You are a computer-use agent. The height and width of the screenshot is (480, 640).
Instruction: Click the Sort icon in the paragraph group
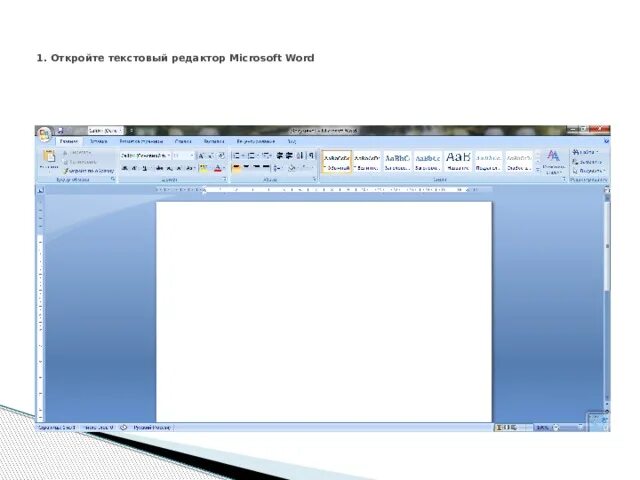point(300,156)
